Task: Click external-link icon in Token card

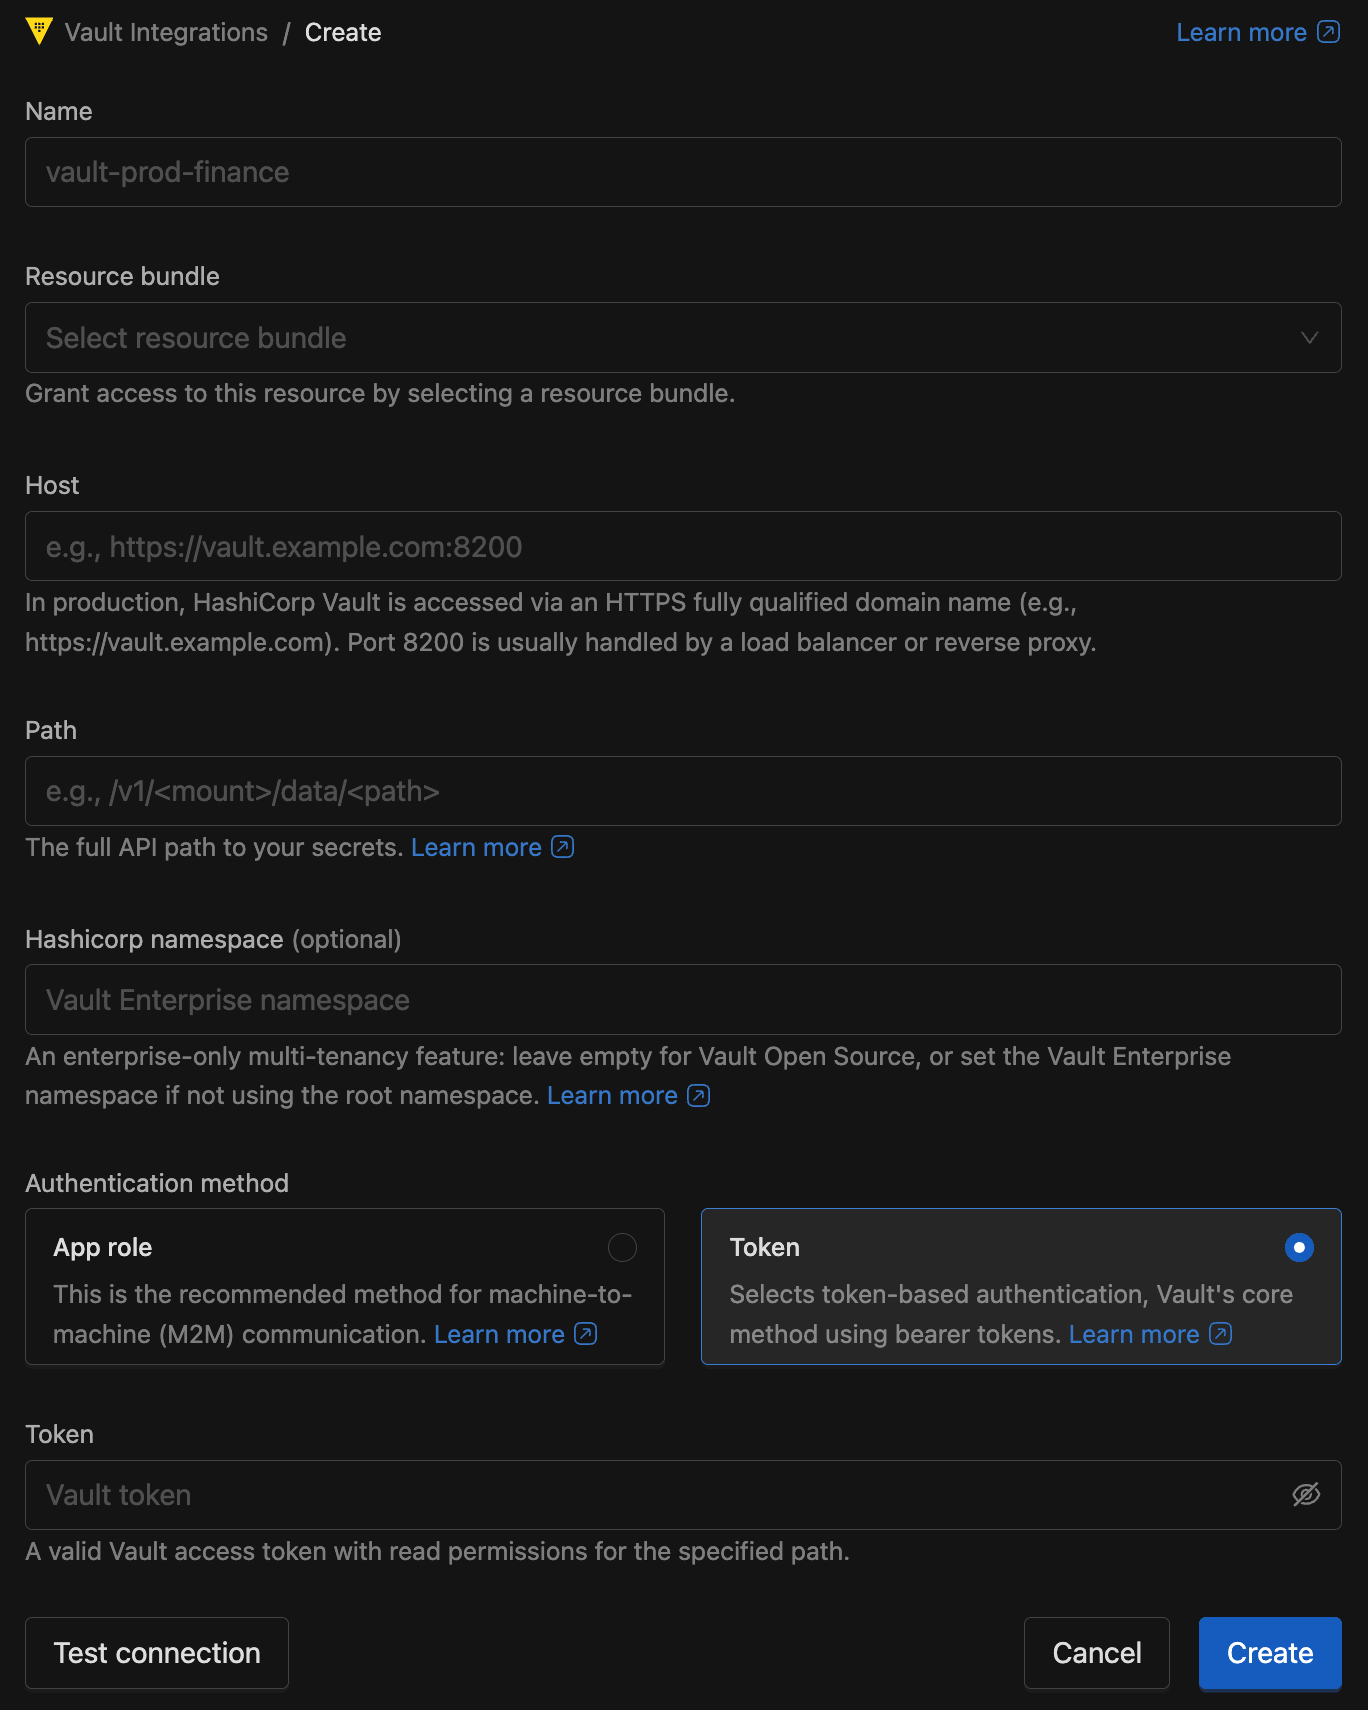Action: click(x=1221, y=1334)
